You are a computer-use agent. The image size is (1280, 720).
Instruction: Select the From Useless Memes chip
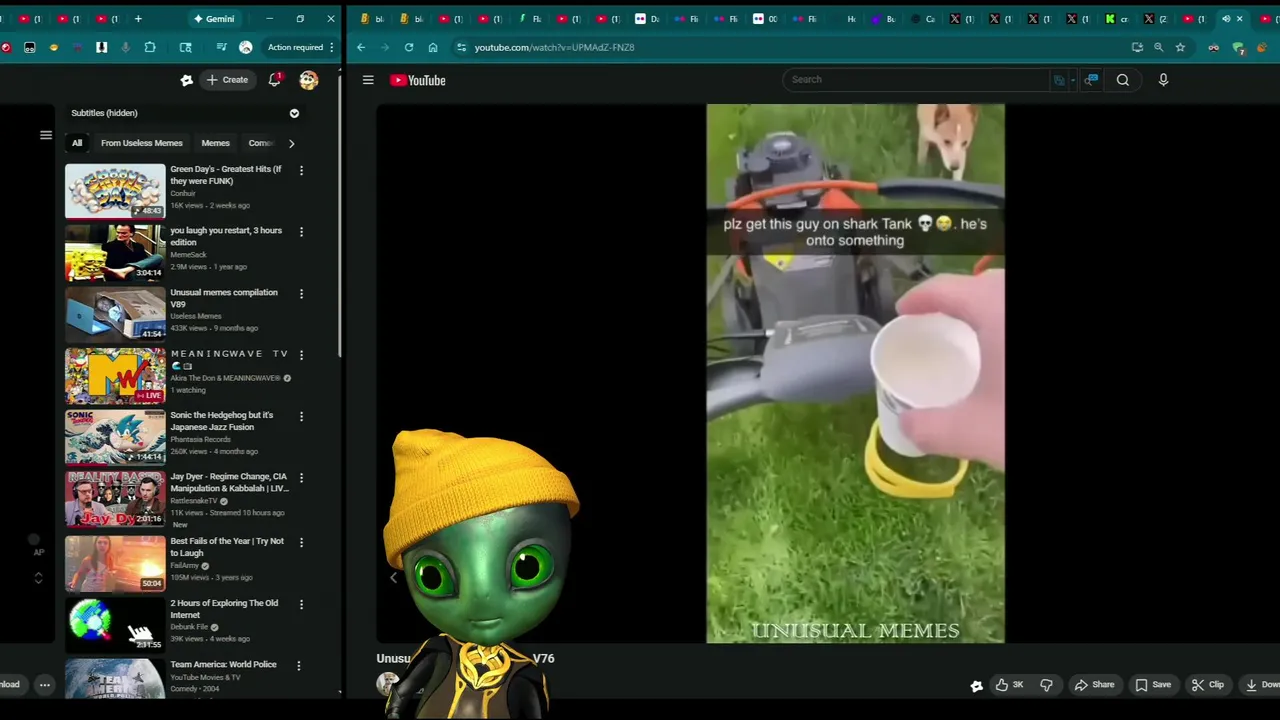[x=142, y=143]
